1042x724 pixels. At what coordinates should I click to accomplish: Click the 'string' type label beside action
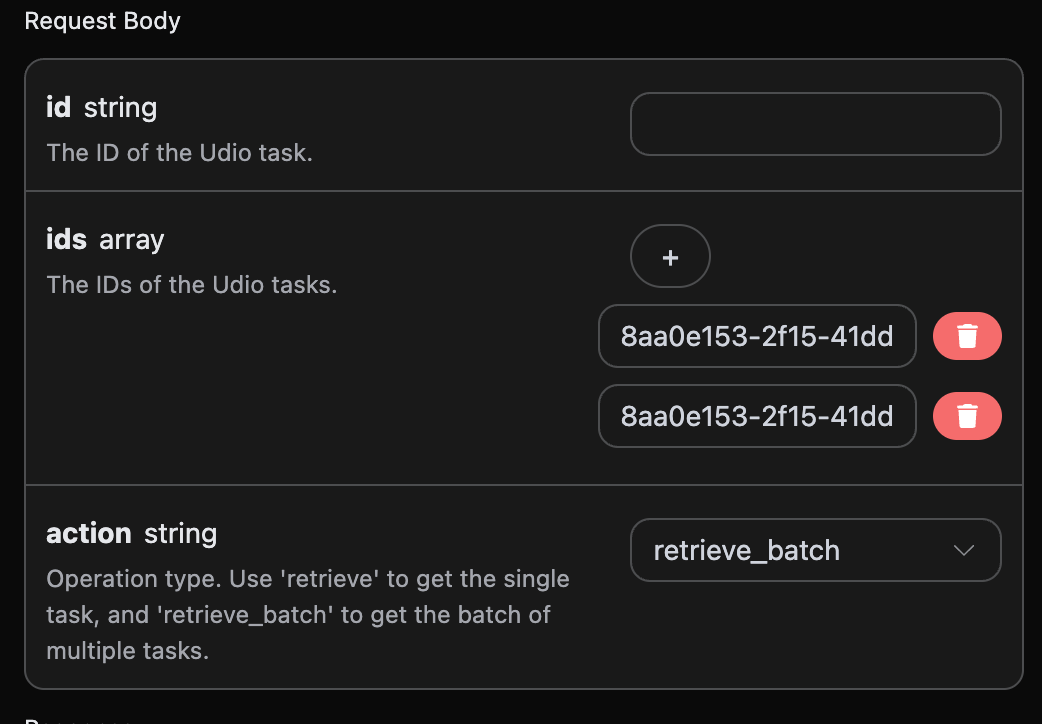pos(181,535)
